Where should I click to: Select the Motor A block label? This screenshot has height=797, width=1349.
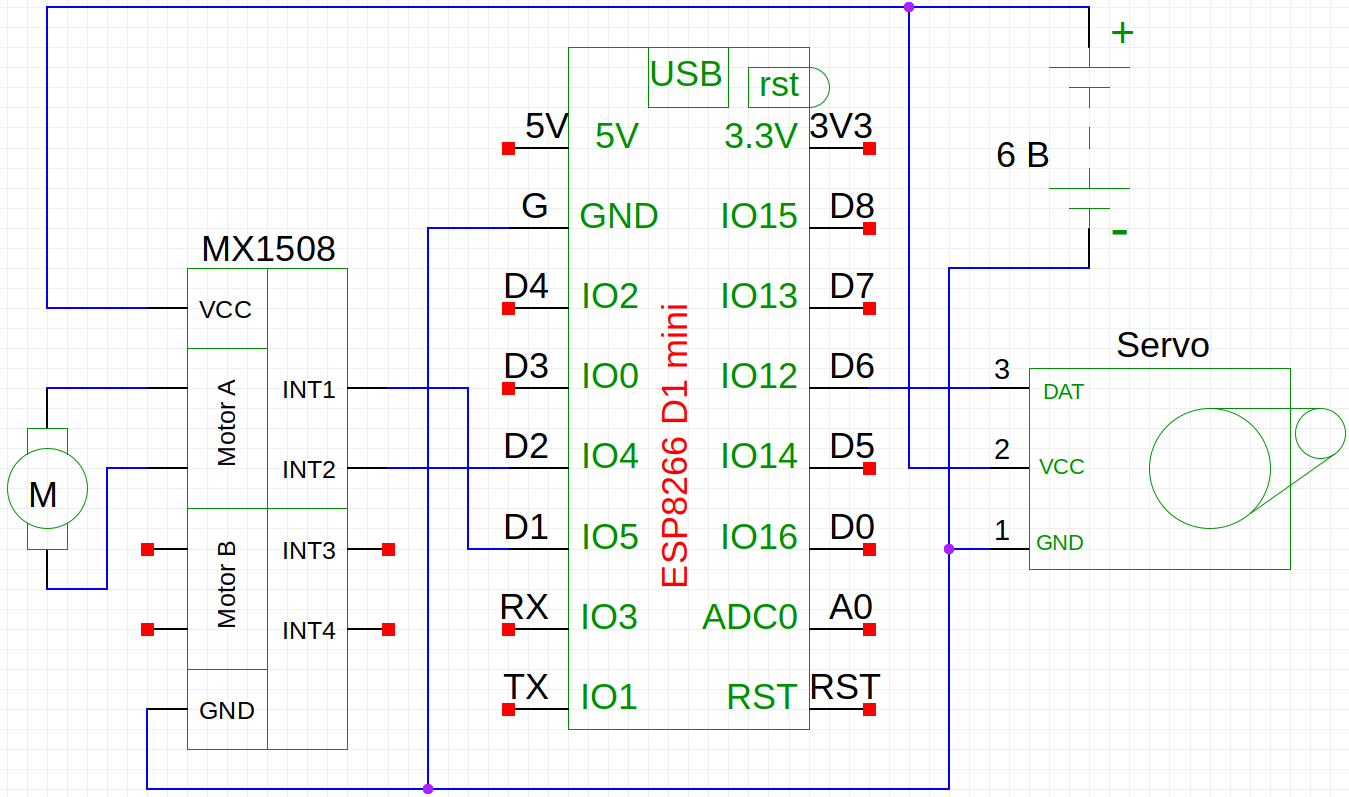click(x=227, y=422)
